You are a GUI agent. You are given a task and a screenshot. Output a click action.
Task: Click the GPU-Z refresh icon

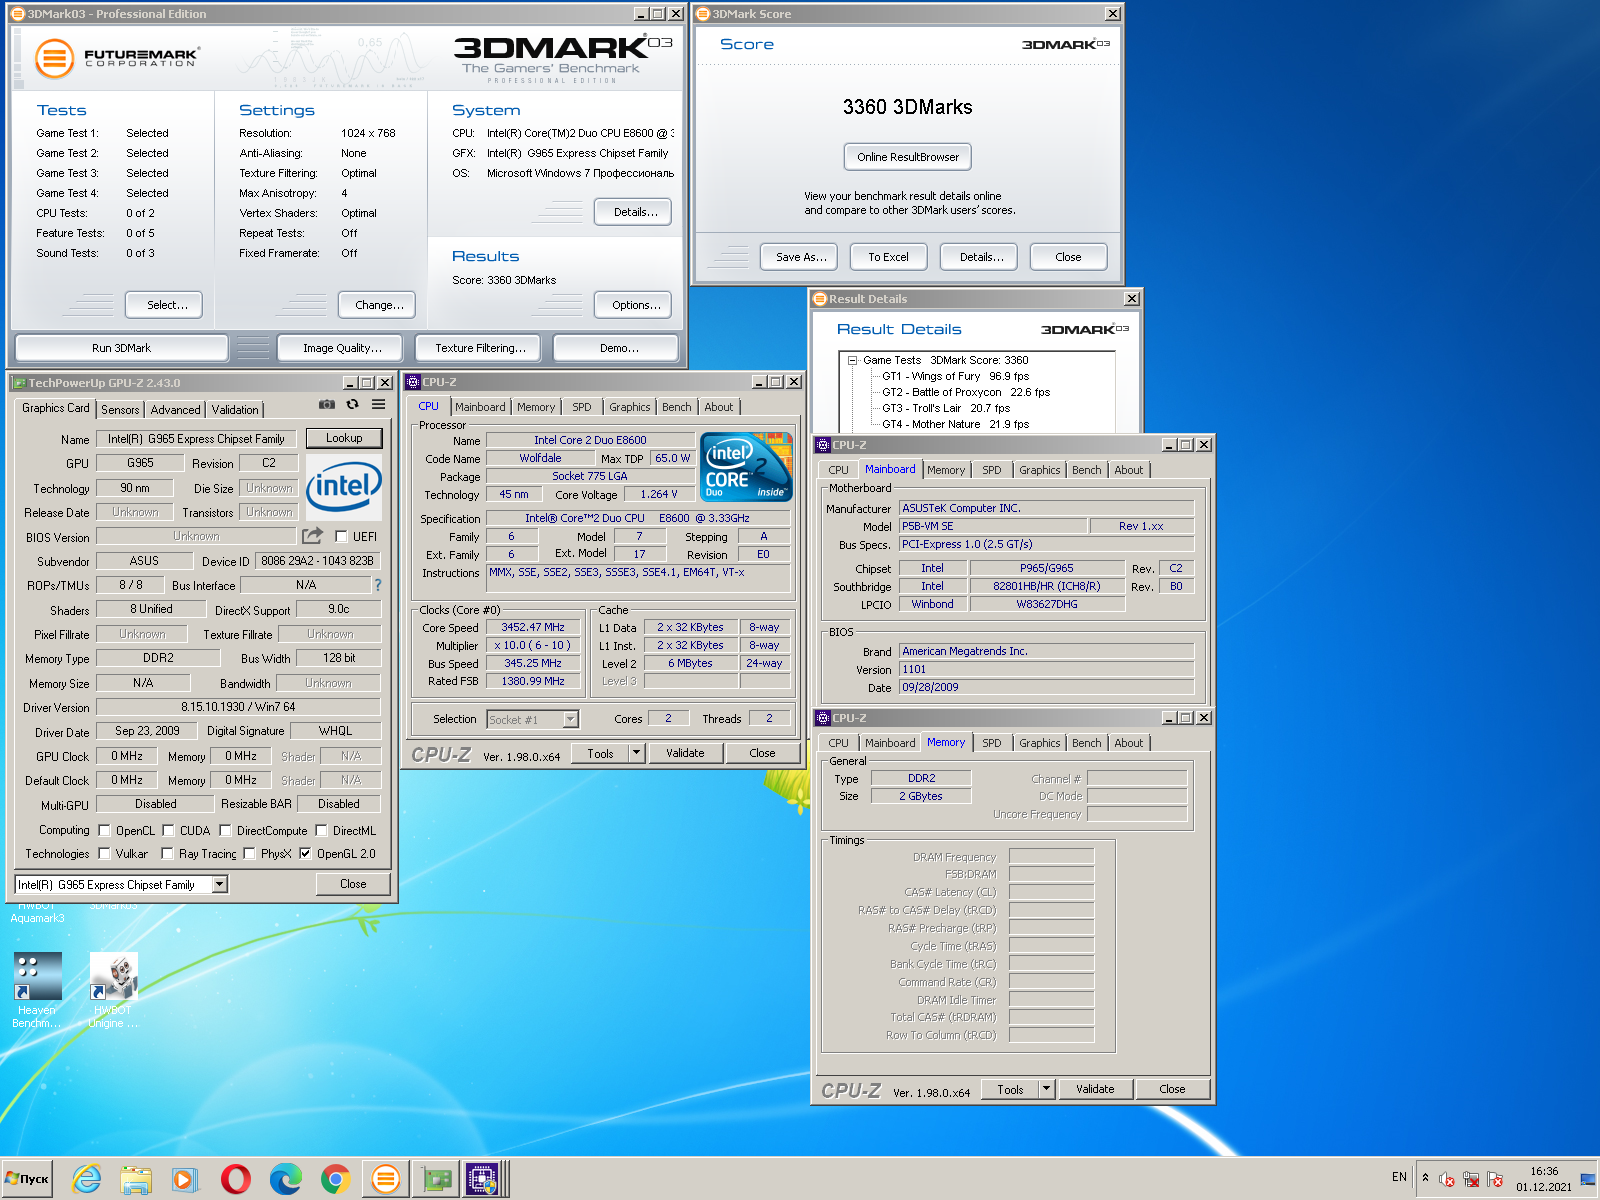pyautogui.click(x=352, y=405)
